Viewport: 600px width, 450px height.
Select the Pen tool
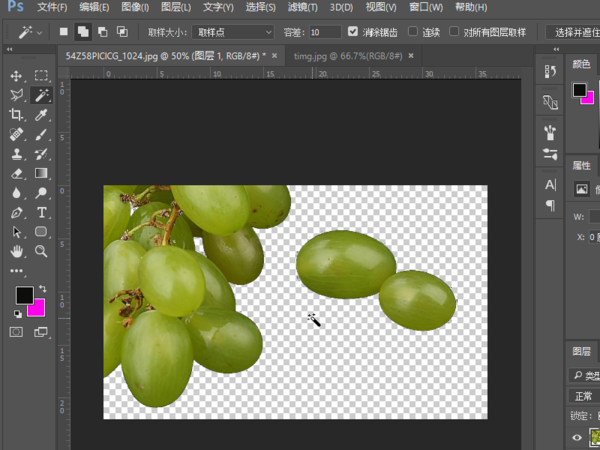pos(16,212)
